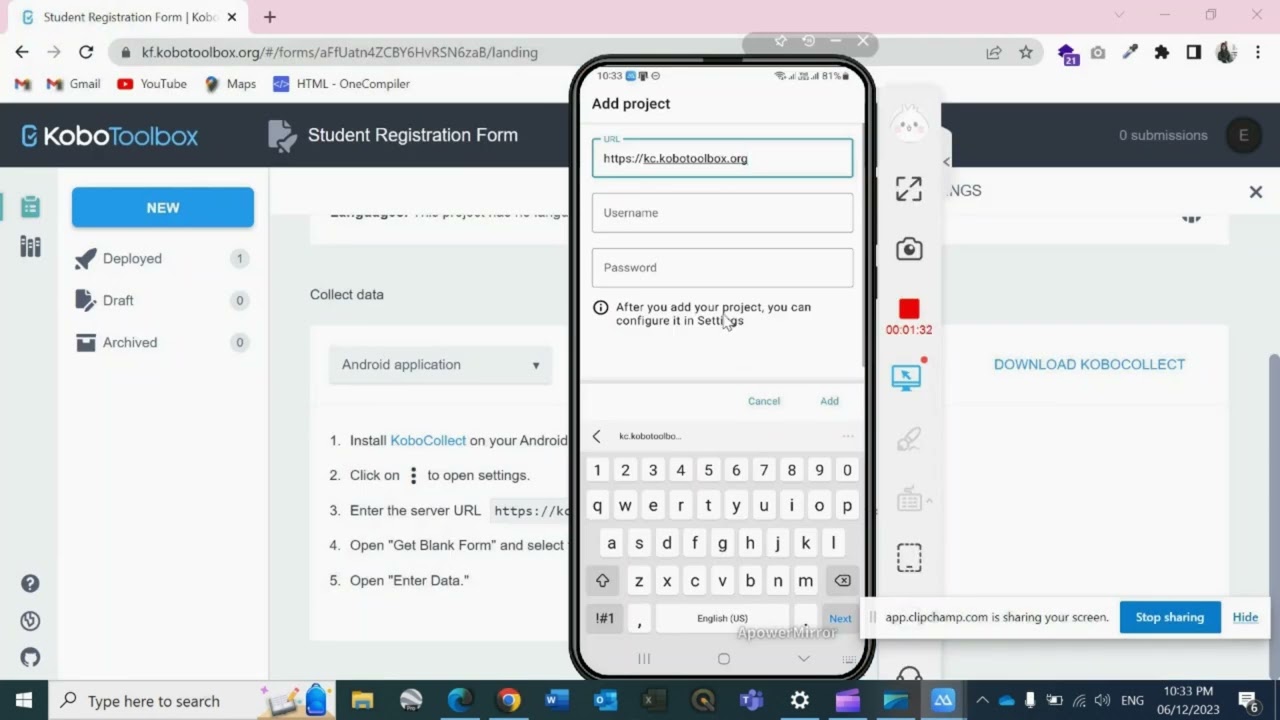This screenshot has width=1280, height=720.
Task: Tap the Android recent apps navigation button
Action: click(x=644, y=658)
